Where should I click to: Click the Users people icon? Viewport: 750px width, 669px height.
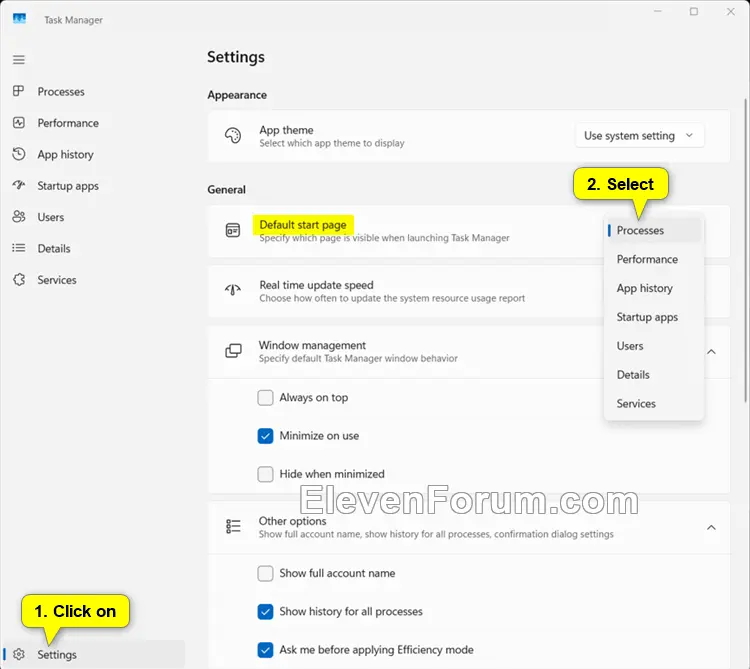tap(19, 217)
